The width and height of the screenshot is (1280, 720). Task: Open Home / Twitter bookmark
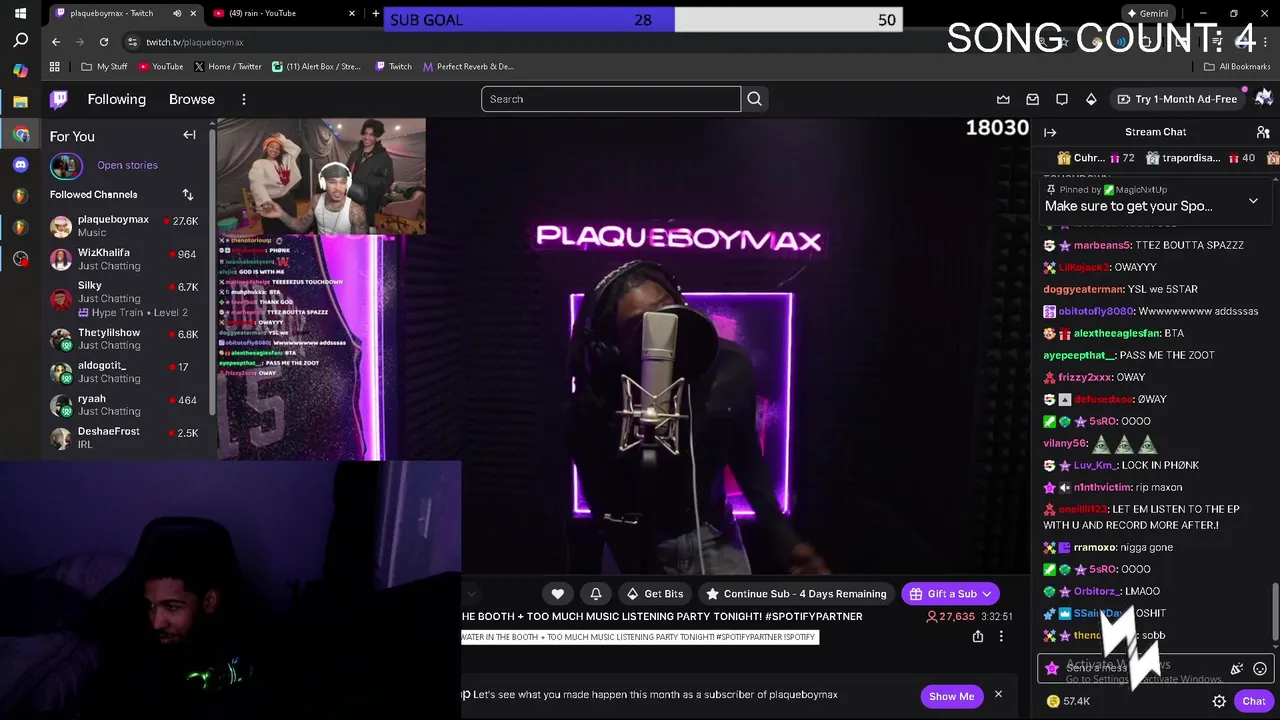tap(228, 67)
